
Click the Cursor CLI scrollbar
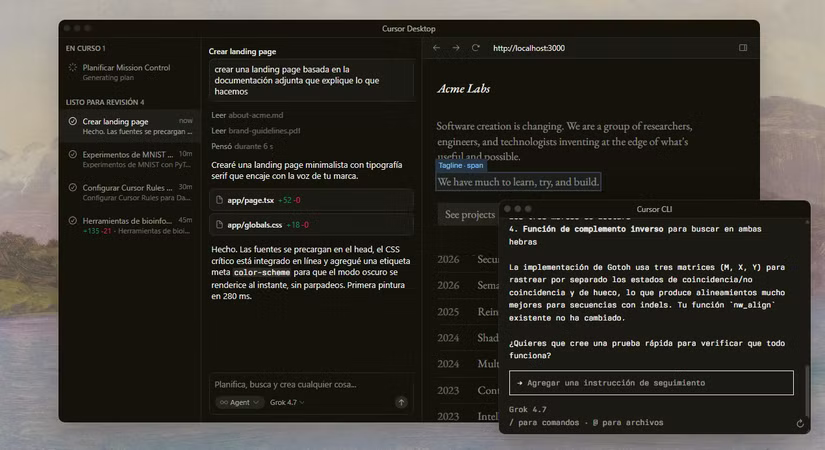tap(807, 391)
